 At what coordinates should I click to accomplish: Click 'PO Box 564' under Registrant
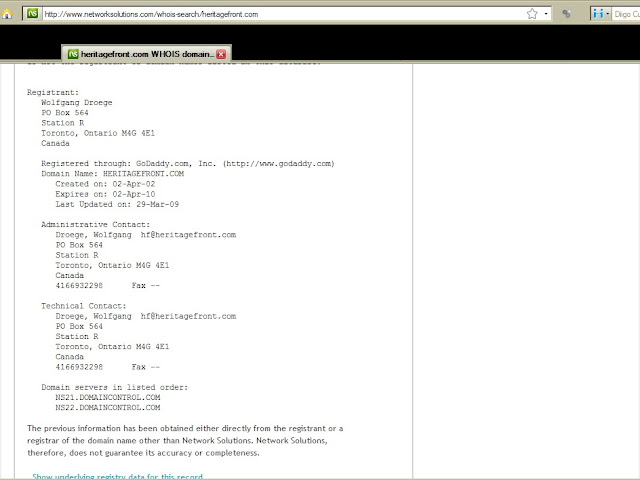click(64, 113)
